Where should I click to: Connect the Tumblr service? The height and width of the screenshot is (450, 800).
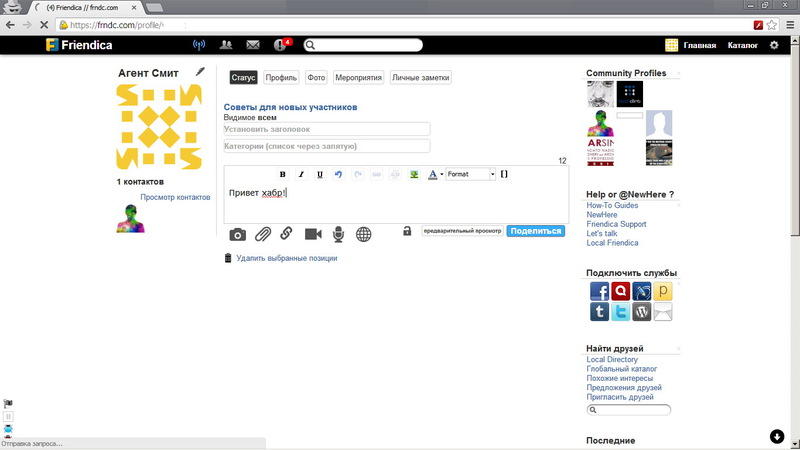[x=599, y=312]
